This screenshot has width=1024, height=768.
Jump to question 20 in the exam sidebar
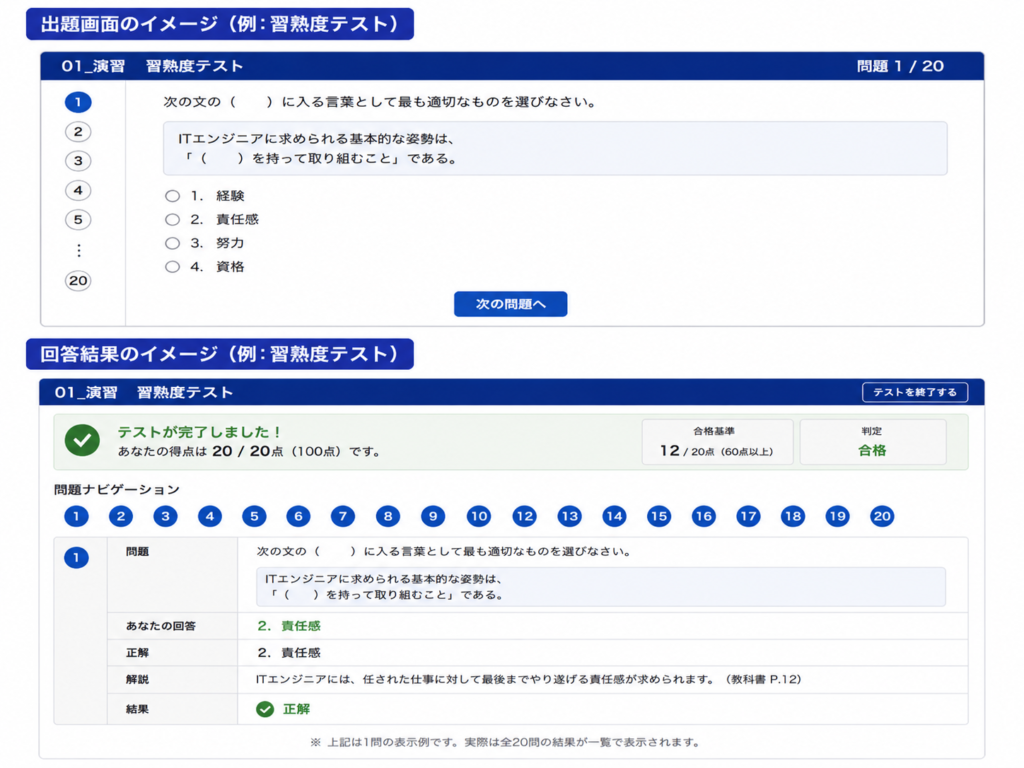78,281
